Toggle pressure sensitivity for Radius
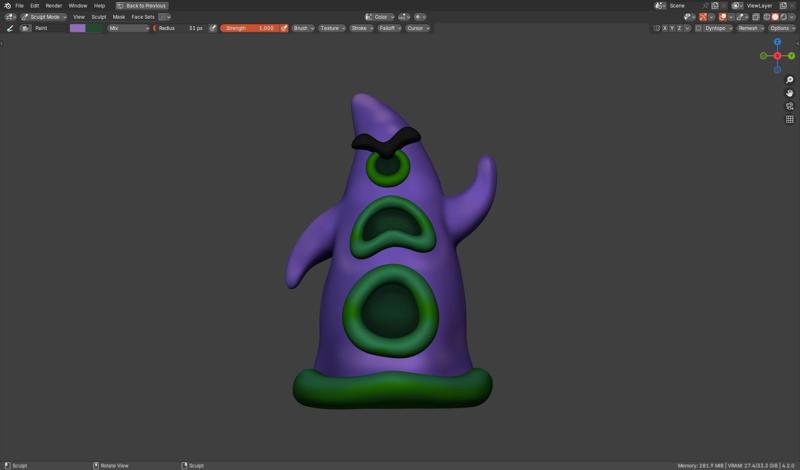 213,28
